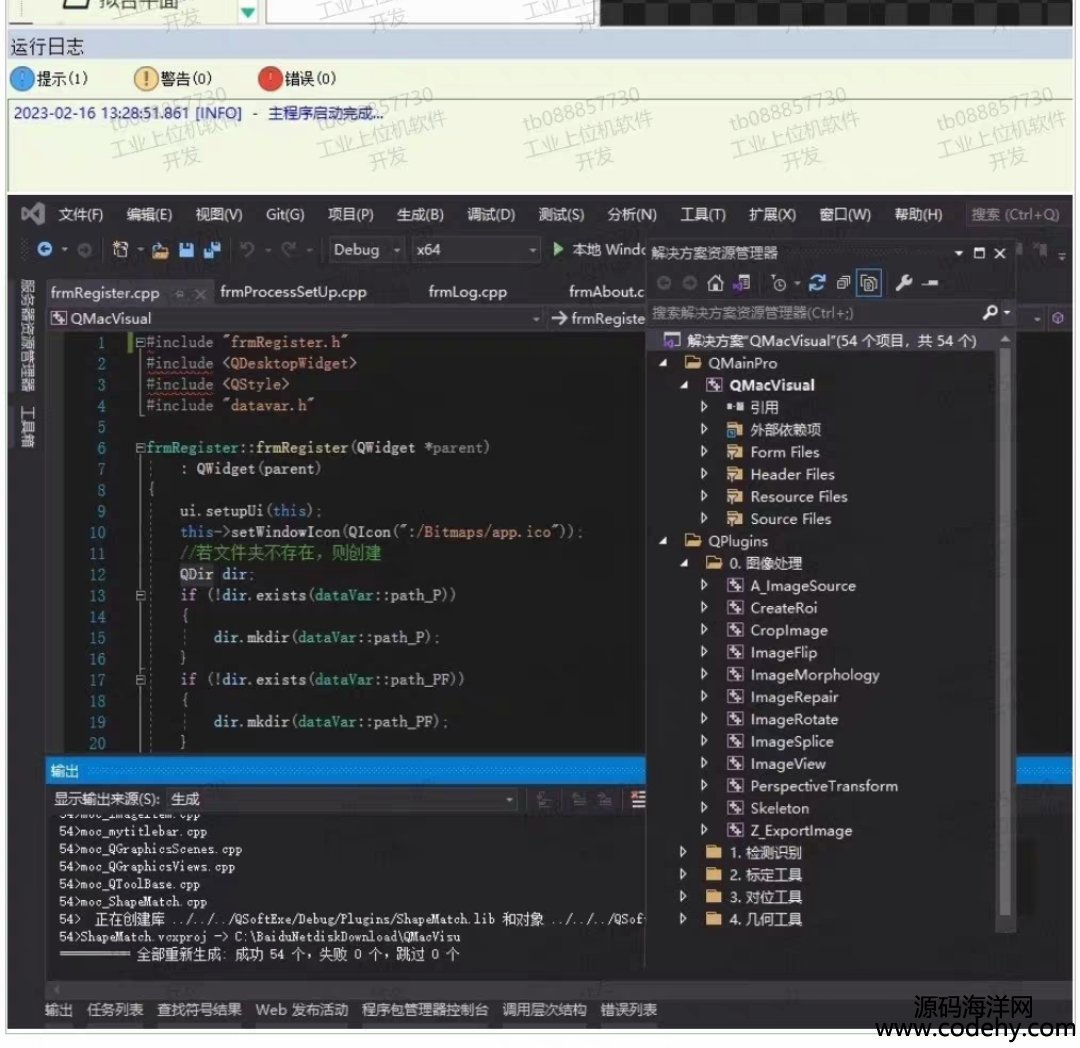Pin the frmRegister.cpp tab
1080x1048 pixels.
click(179, 294)
